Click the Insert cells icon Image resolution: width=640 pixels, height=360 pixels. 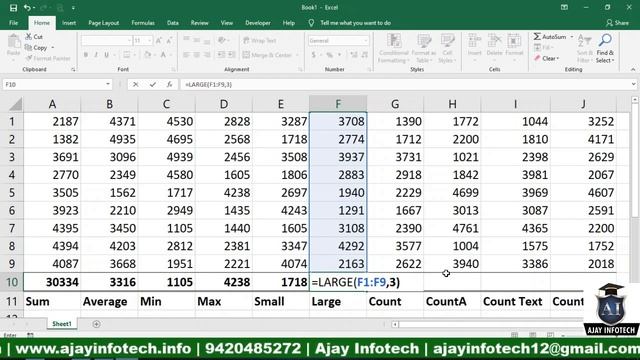click(x=474, y=41)
